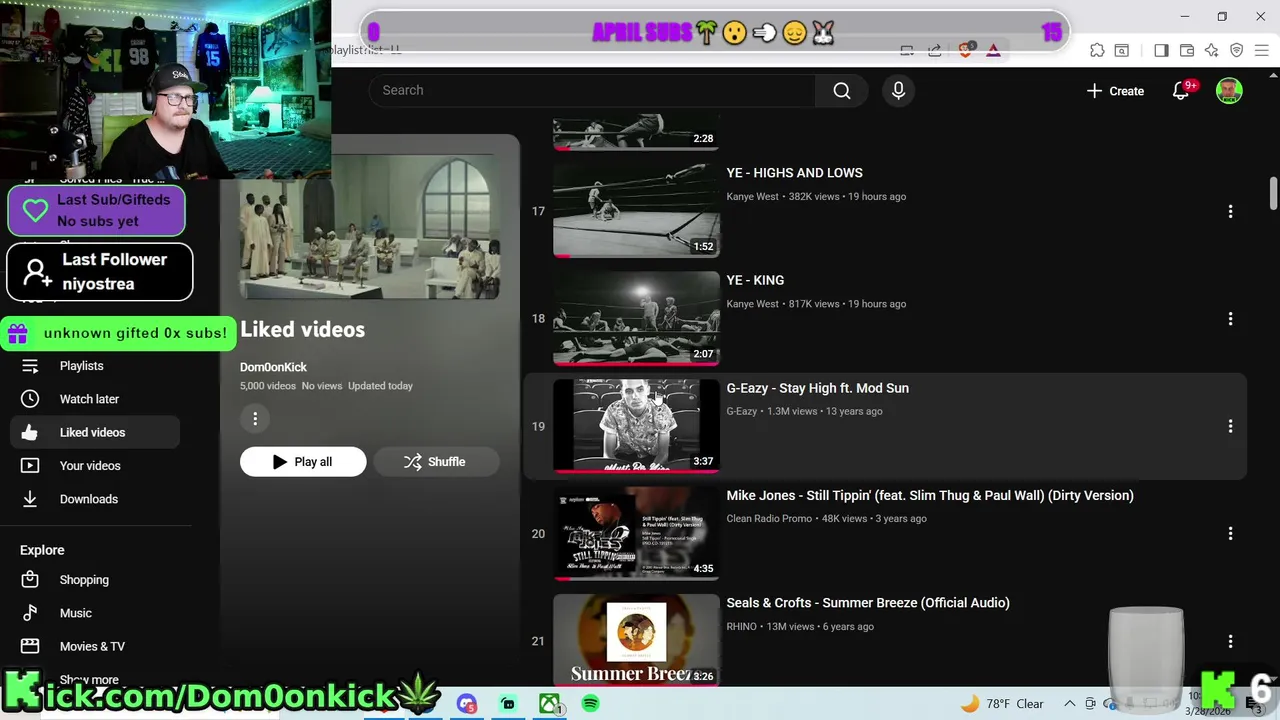Open the Brave Wallet icon

click(1187, 50)
